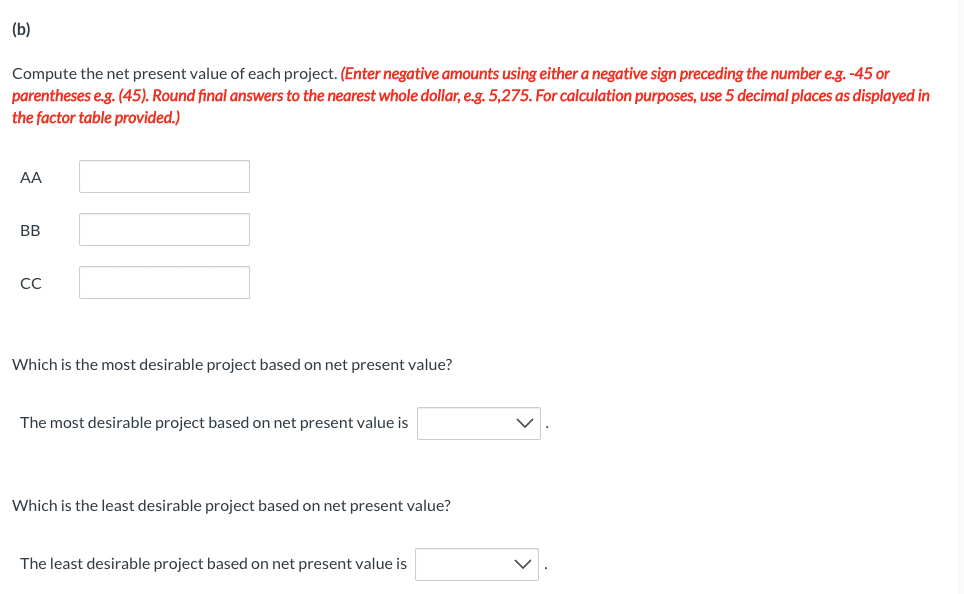Click the chevron on the most desirable dropdown

524,422
